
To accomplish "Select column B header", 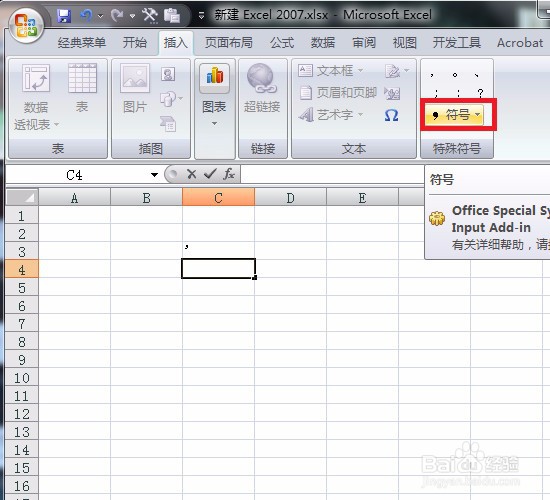I will pos(147,197).
